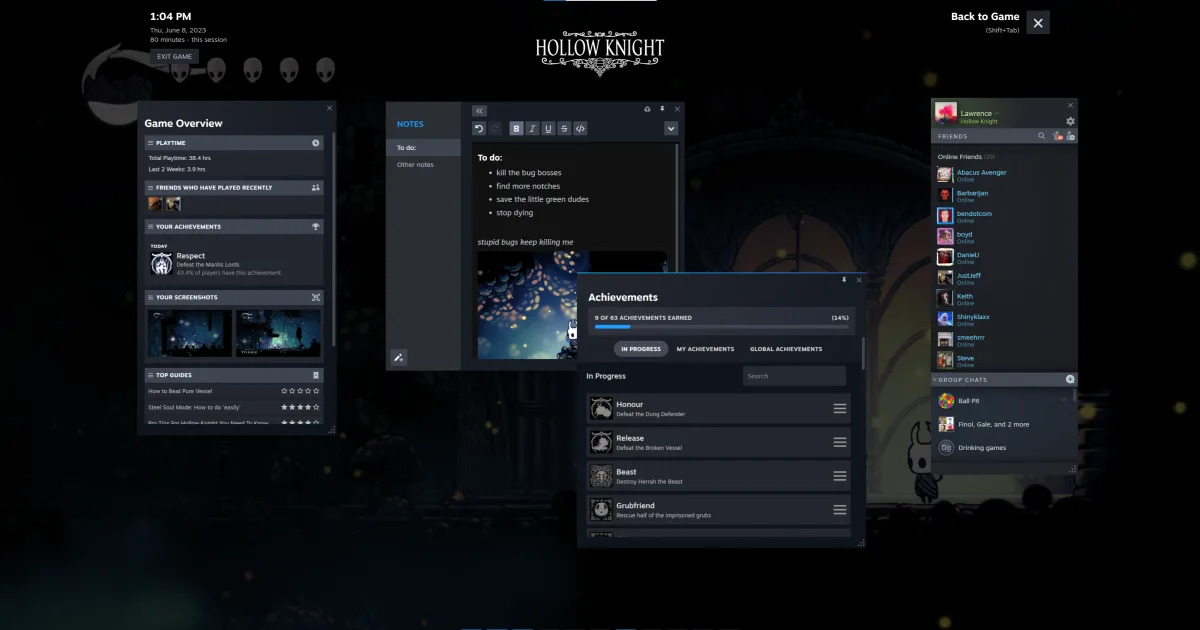The image size is (1200, 630).
Task: Toggle italic formatting in the notes editor
Action: click(533, 128)
